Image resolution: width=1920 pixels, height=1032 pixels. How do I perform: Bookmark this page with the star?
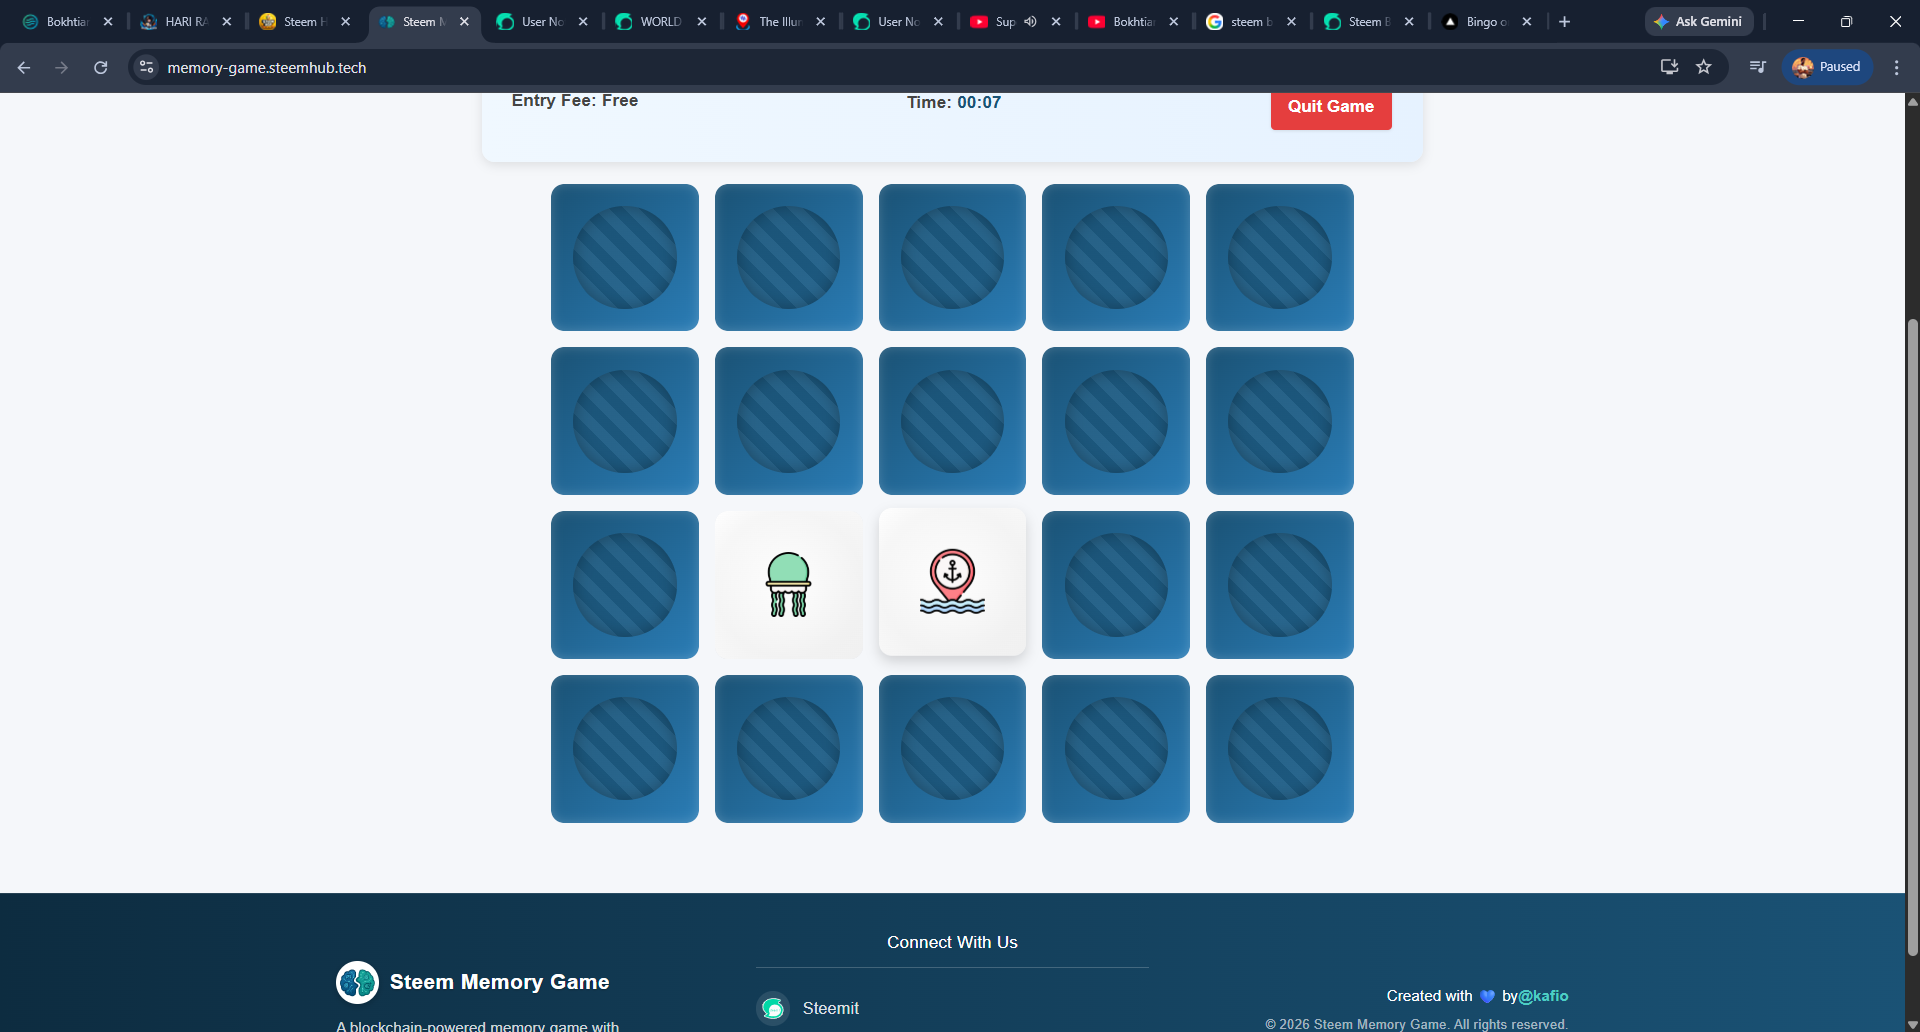click(x=1704, y=67)
